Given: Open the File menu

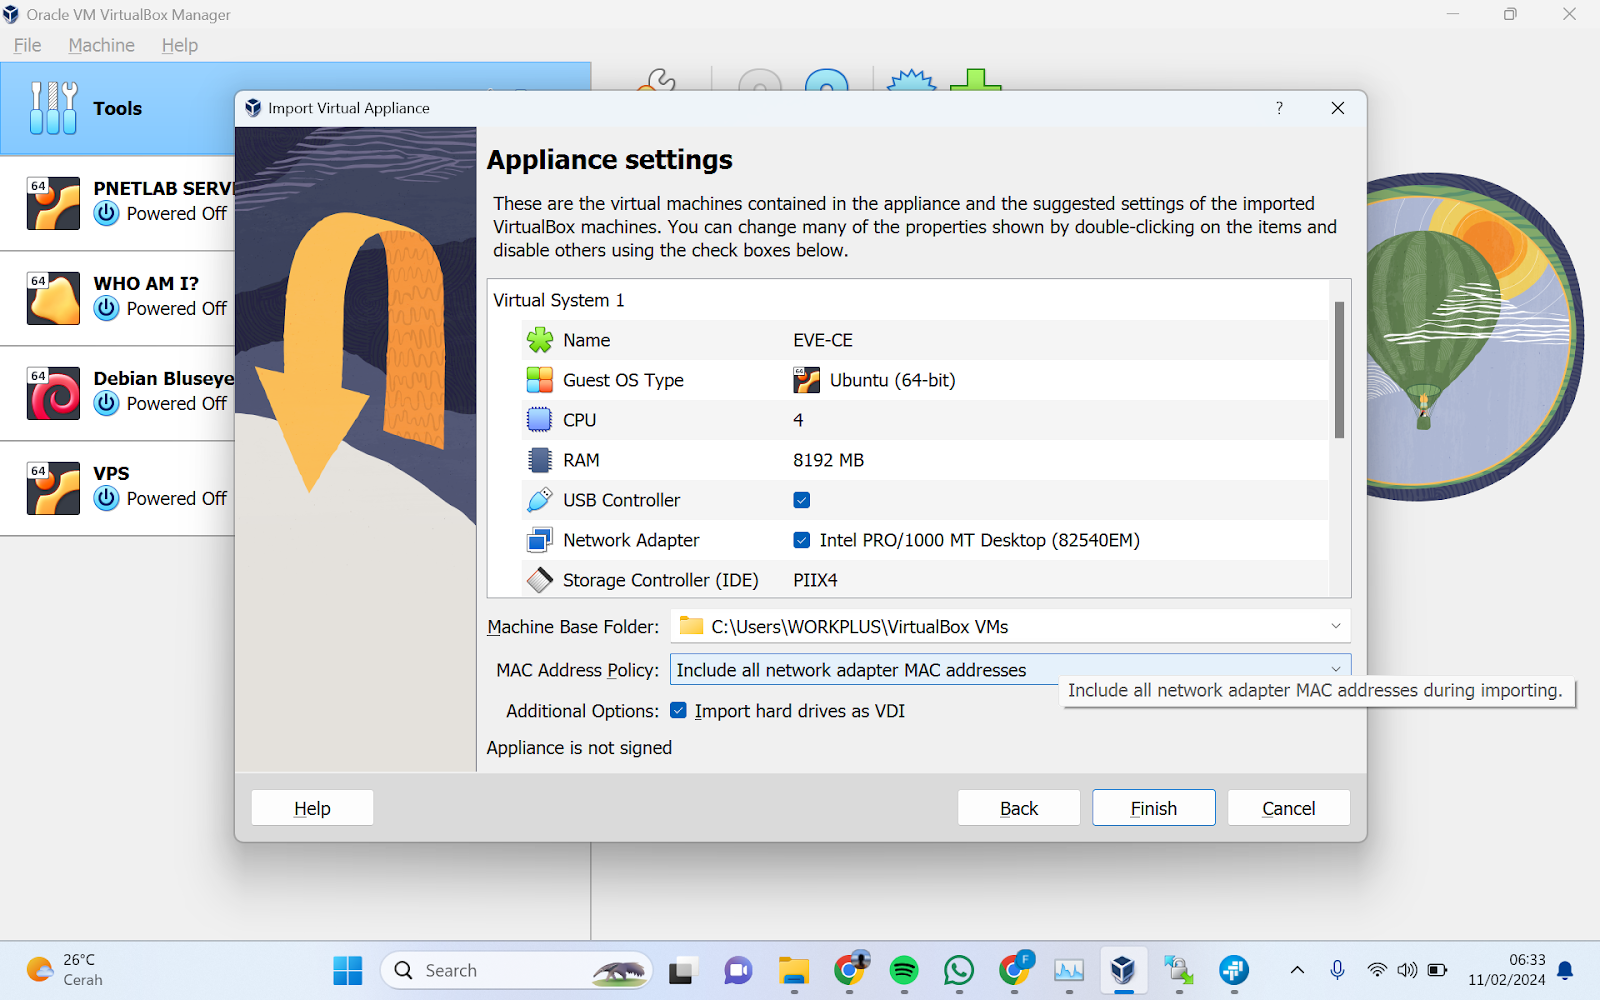Looking at the screenshot, I should pyautogui.click(x=28, y=45).
